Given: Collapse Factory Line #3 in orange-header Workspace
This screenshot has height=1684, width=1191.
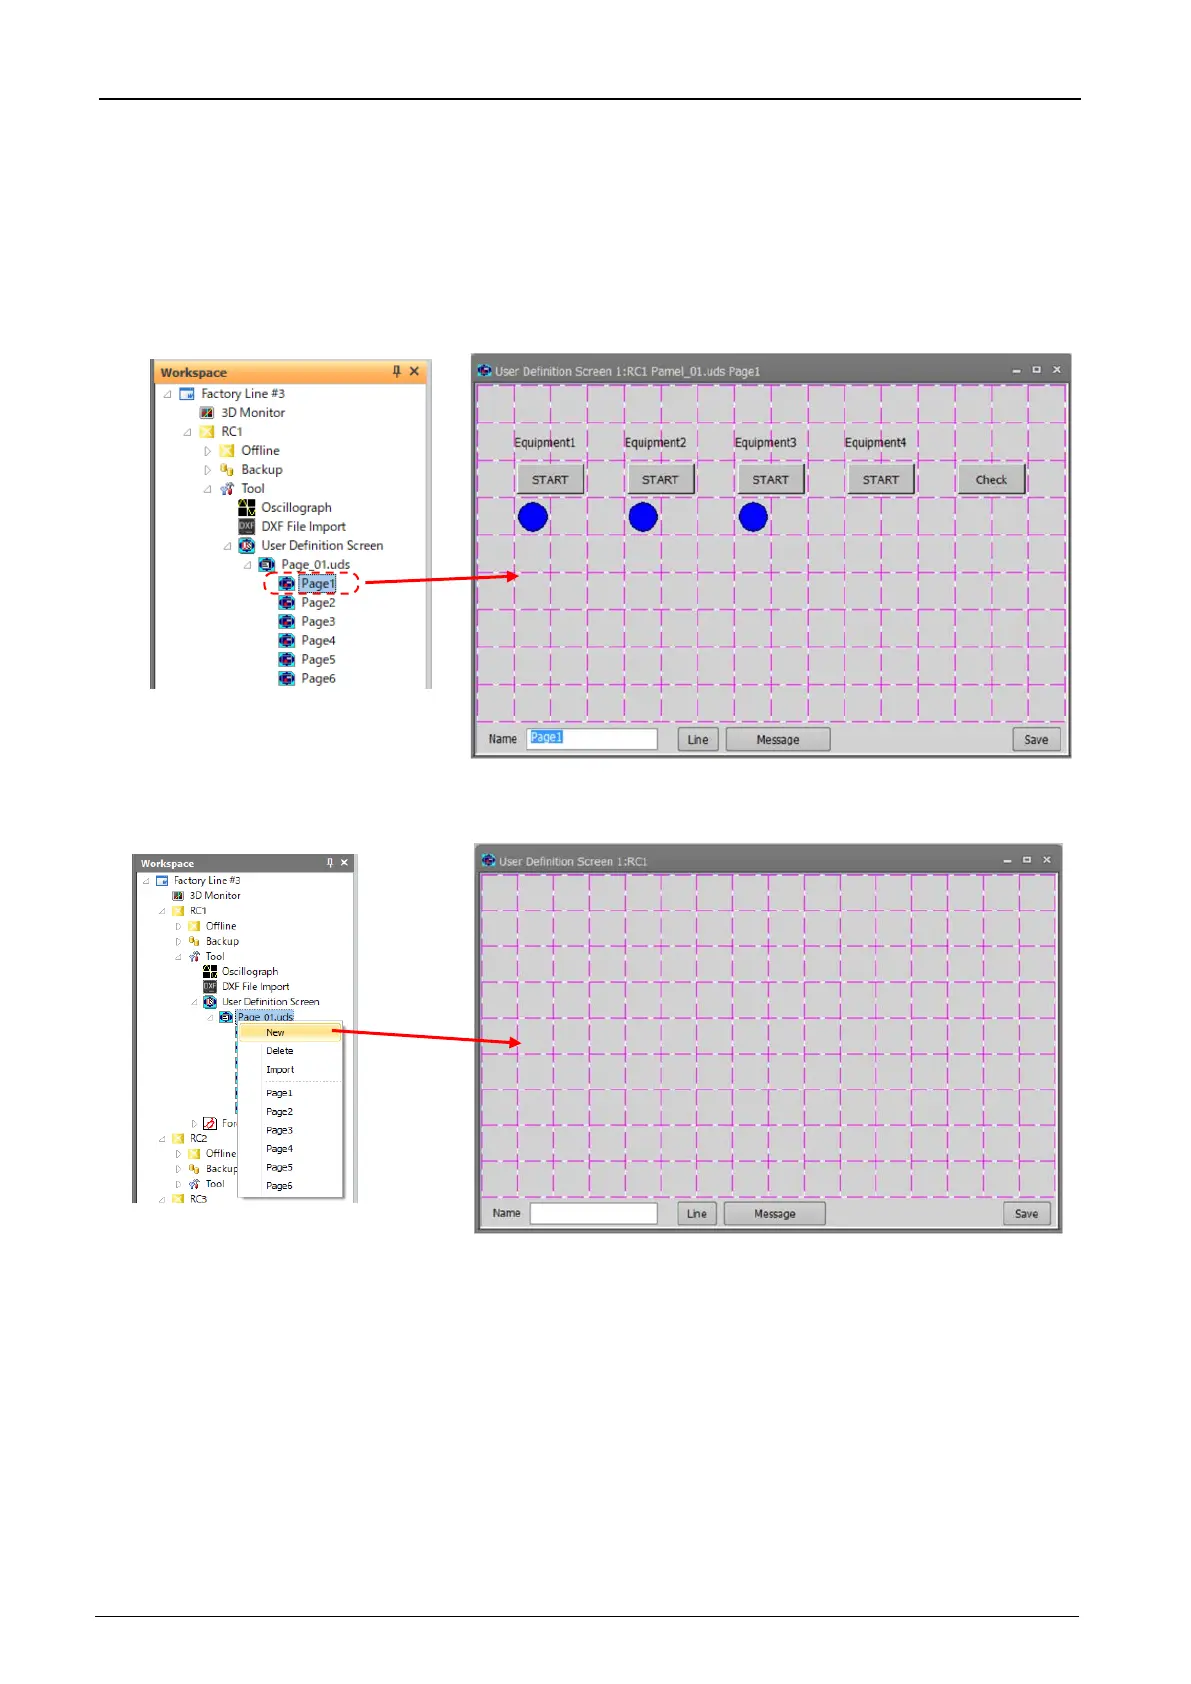Looking at the screenshot, I should [x=168, y=394].
